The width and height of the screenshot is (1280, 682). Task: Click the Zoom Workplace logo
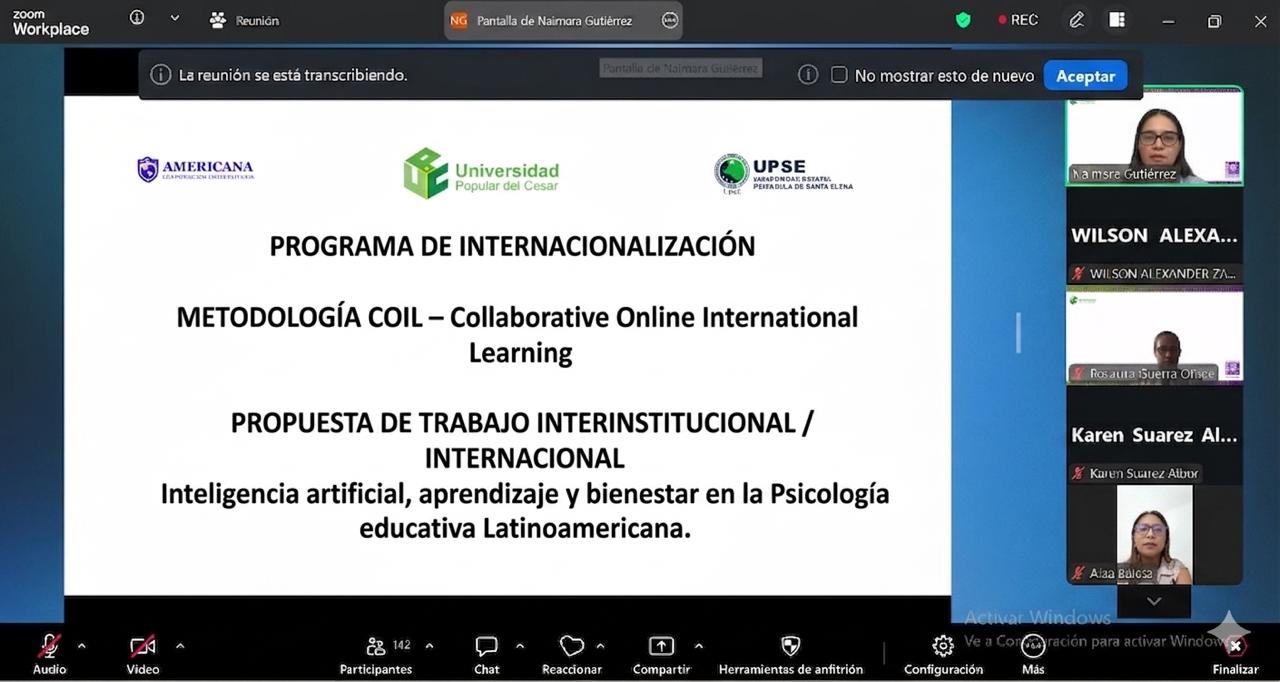[50, 22]
